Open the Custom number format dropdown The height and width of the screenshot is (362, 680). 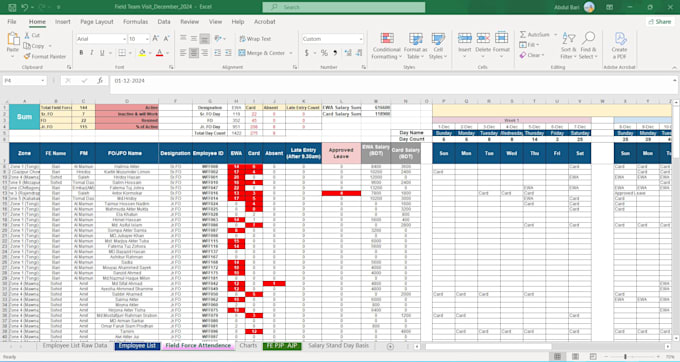[x=360, y=39]
